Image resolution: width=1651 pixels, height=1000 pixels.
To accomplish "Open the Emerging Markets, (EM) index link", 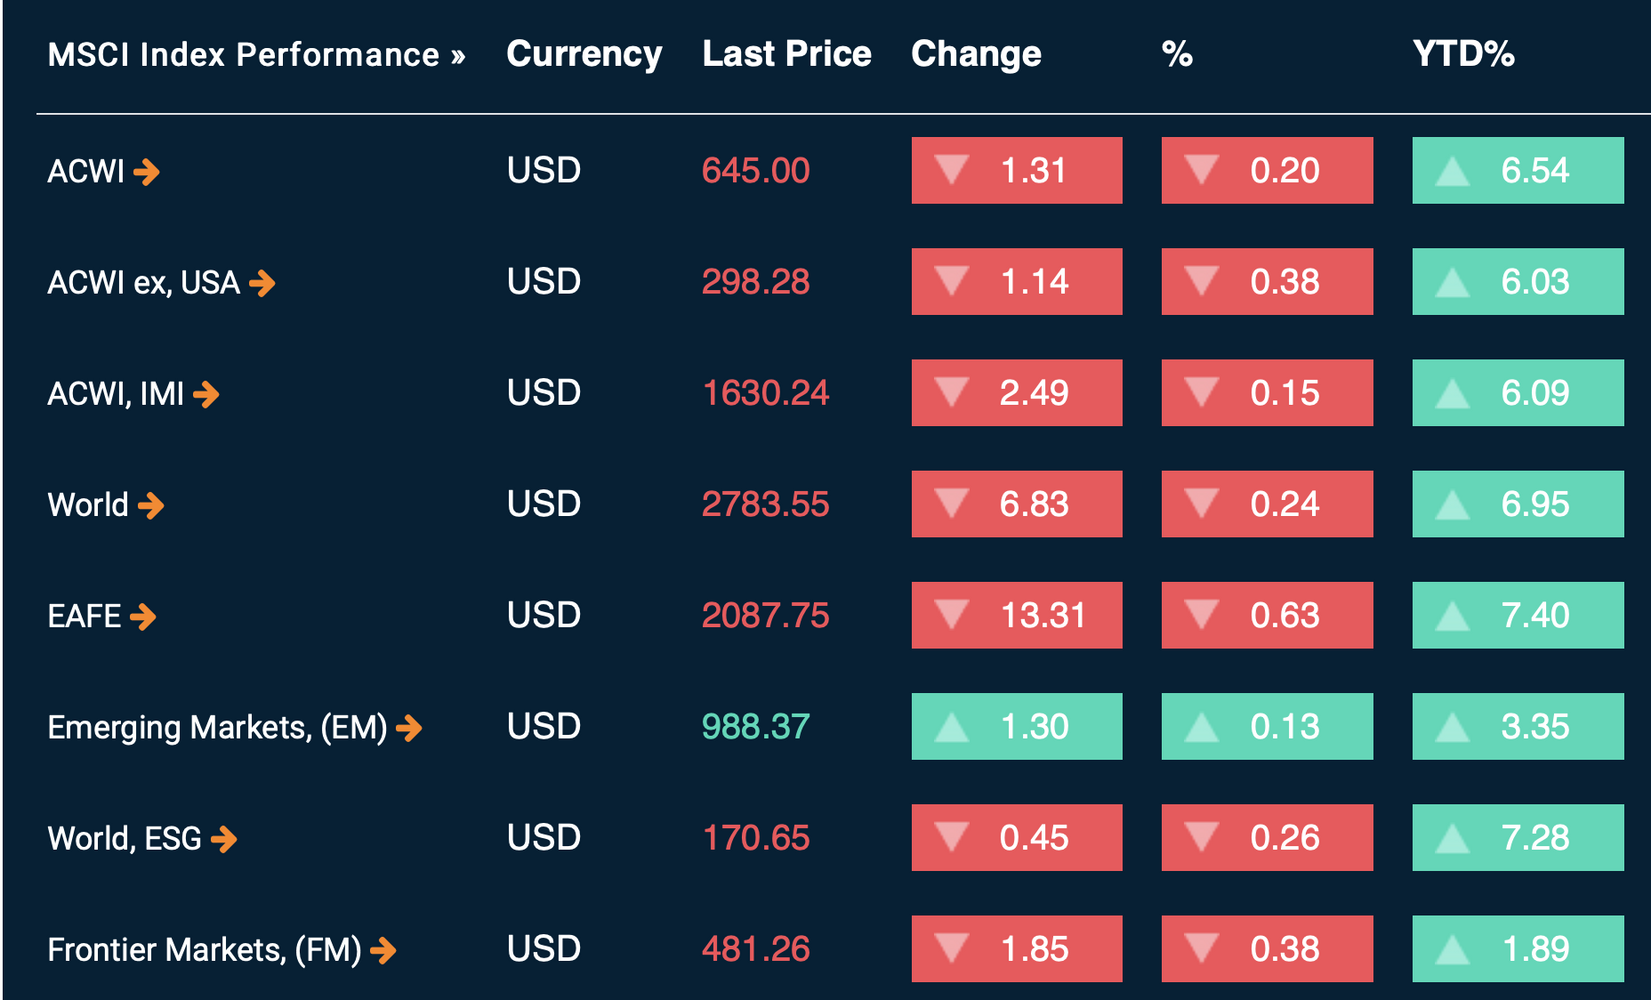I will (217, 727).
